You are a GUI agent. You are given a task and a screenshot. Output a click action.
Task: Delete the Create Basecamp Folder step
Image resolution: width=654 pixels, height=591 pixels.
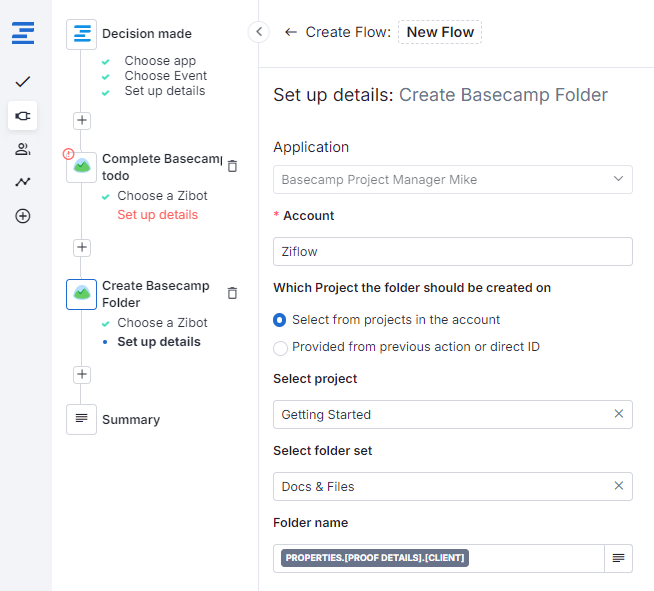232,293
